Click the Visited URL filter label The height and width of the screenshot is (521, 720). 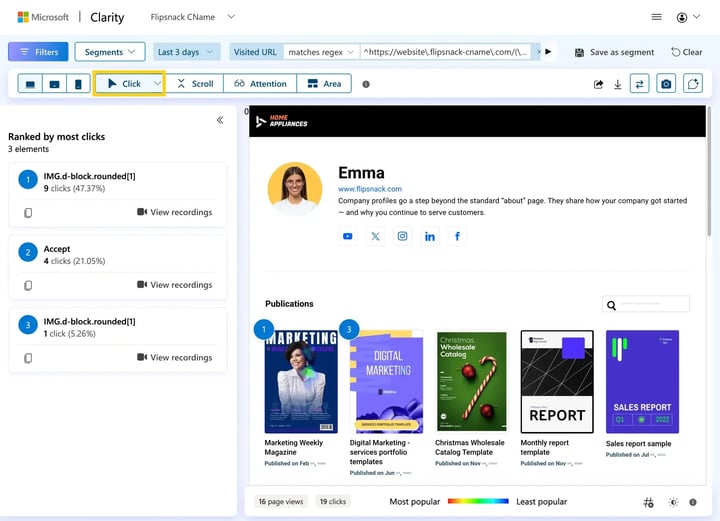point(255,52)
